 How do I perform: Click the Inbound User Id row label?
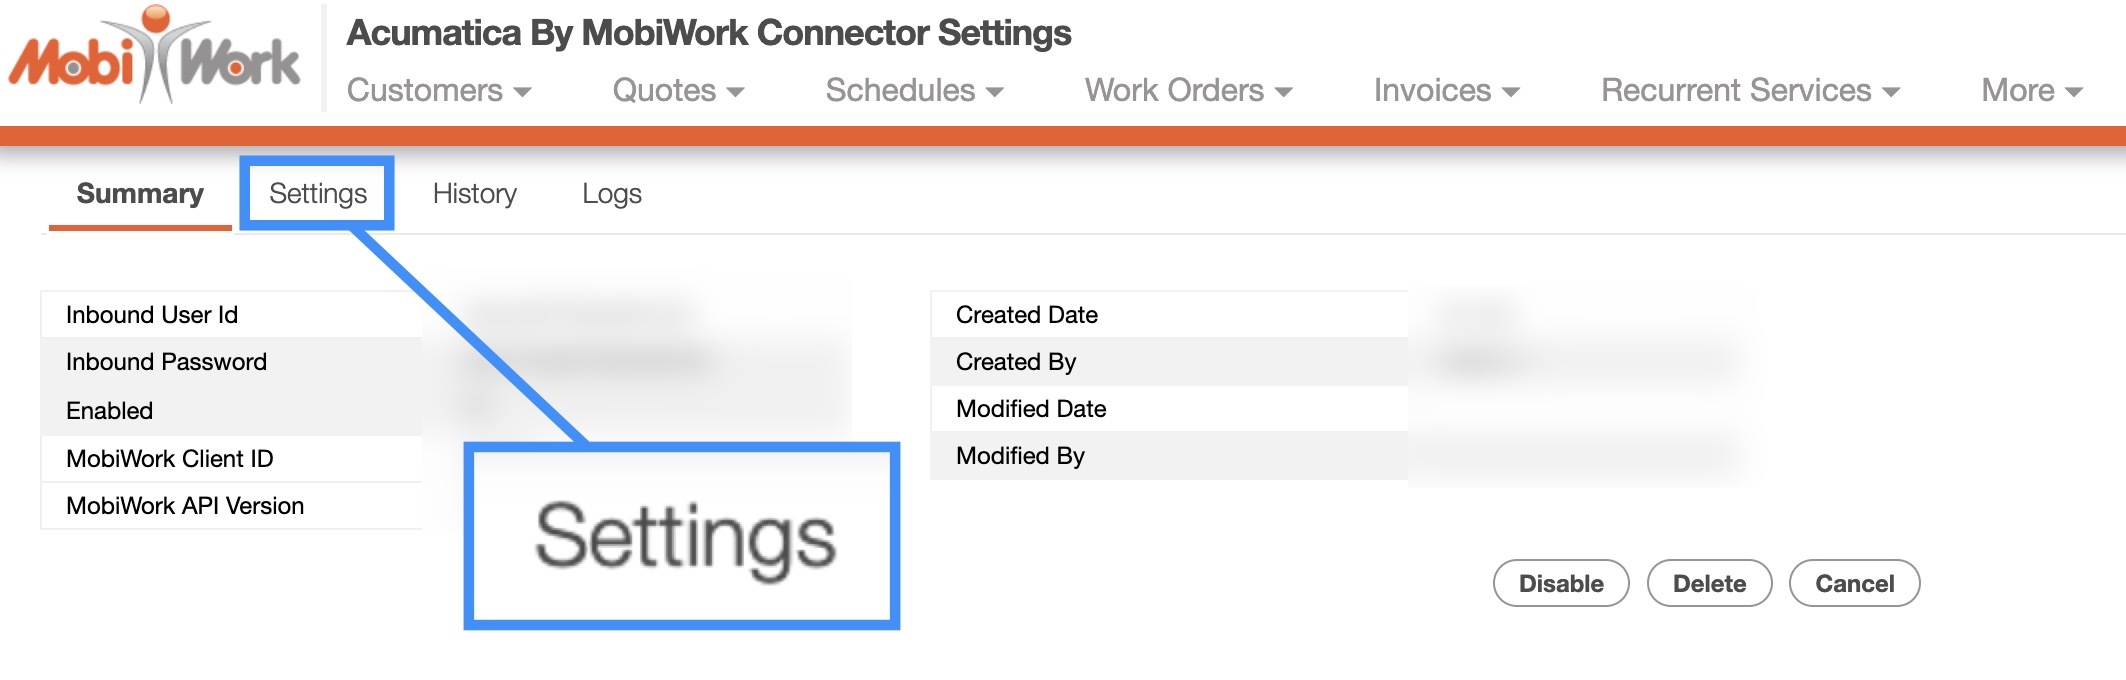(x=152, y=315)
